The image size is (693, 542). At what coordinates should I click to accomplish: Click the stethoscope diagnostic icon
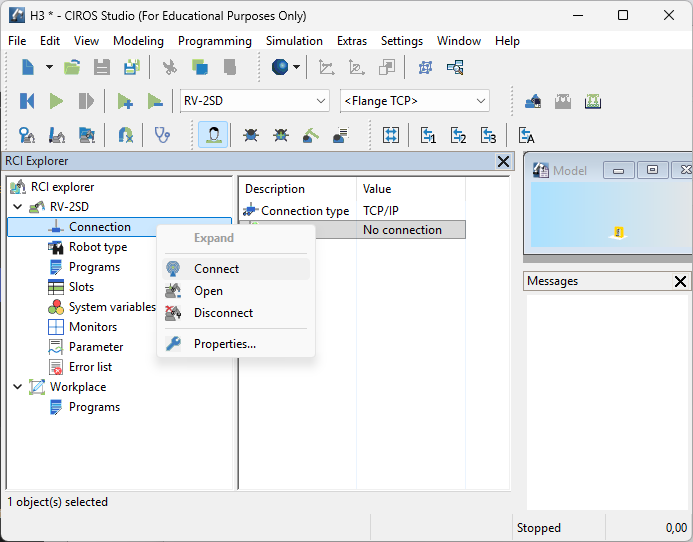point(162,135)
